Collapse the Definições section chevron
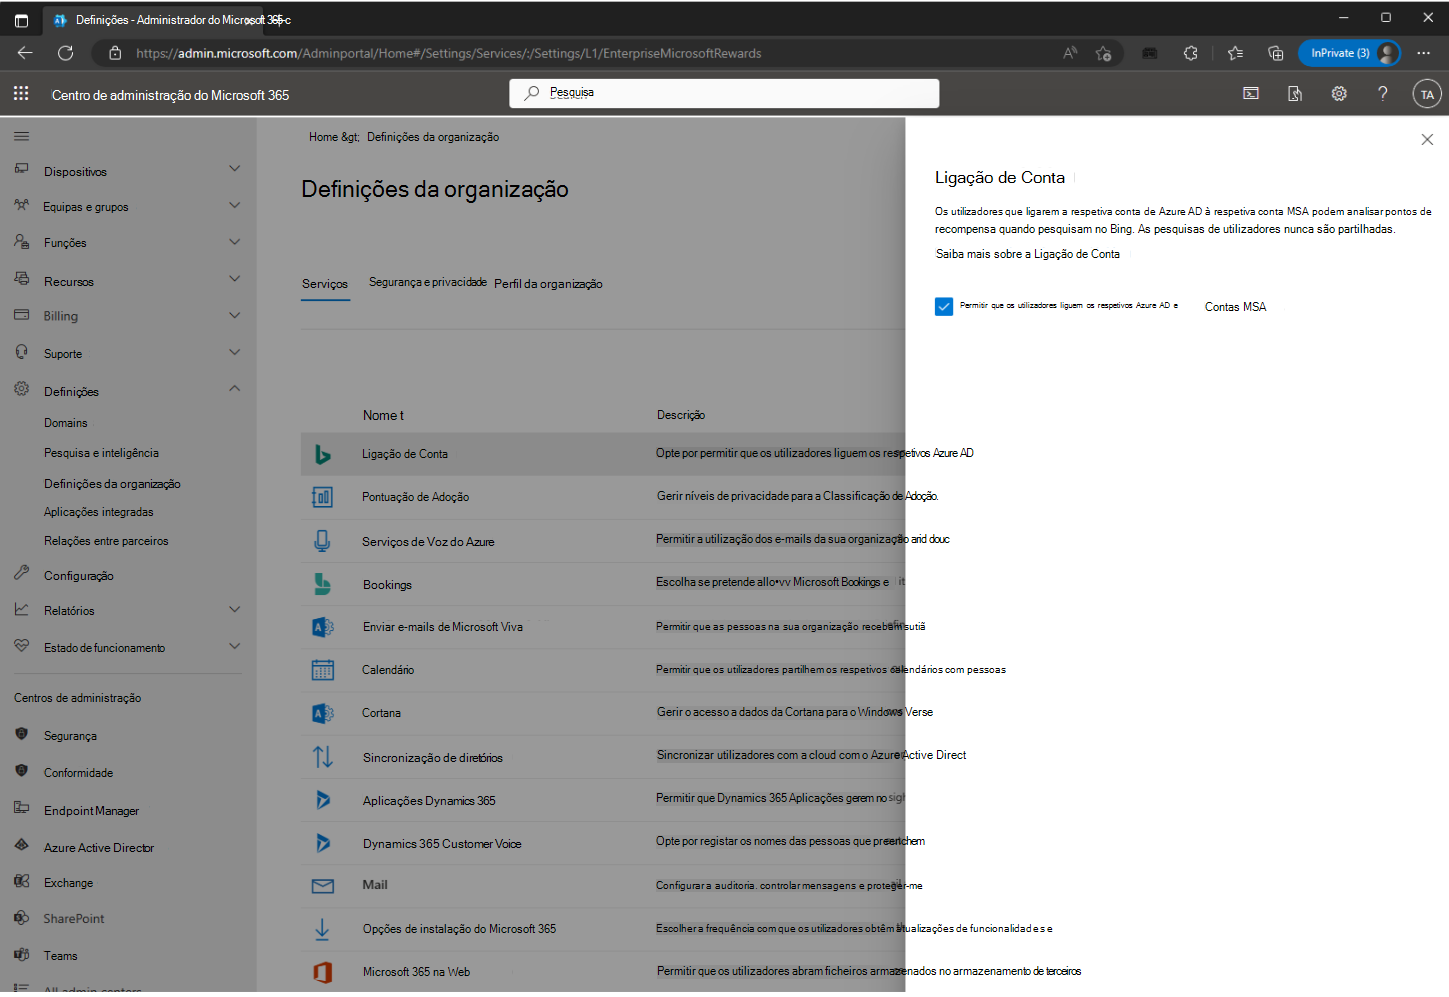This screenshot has width=1449, height=997. pyautogui.click(x=234, y=388)
